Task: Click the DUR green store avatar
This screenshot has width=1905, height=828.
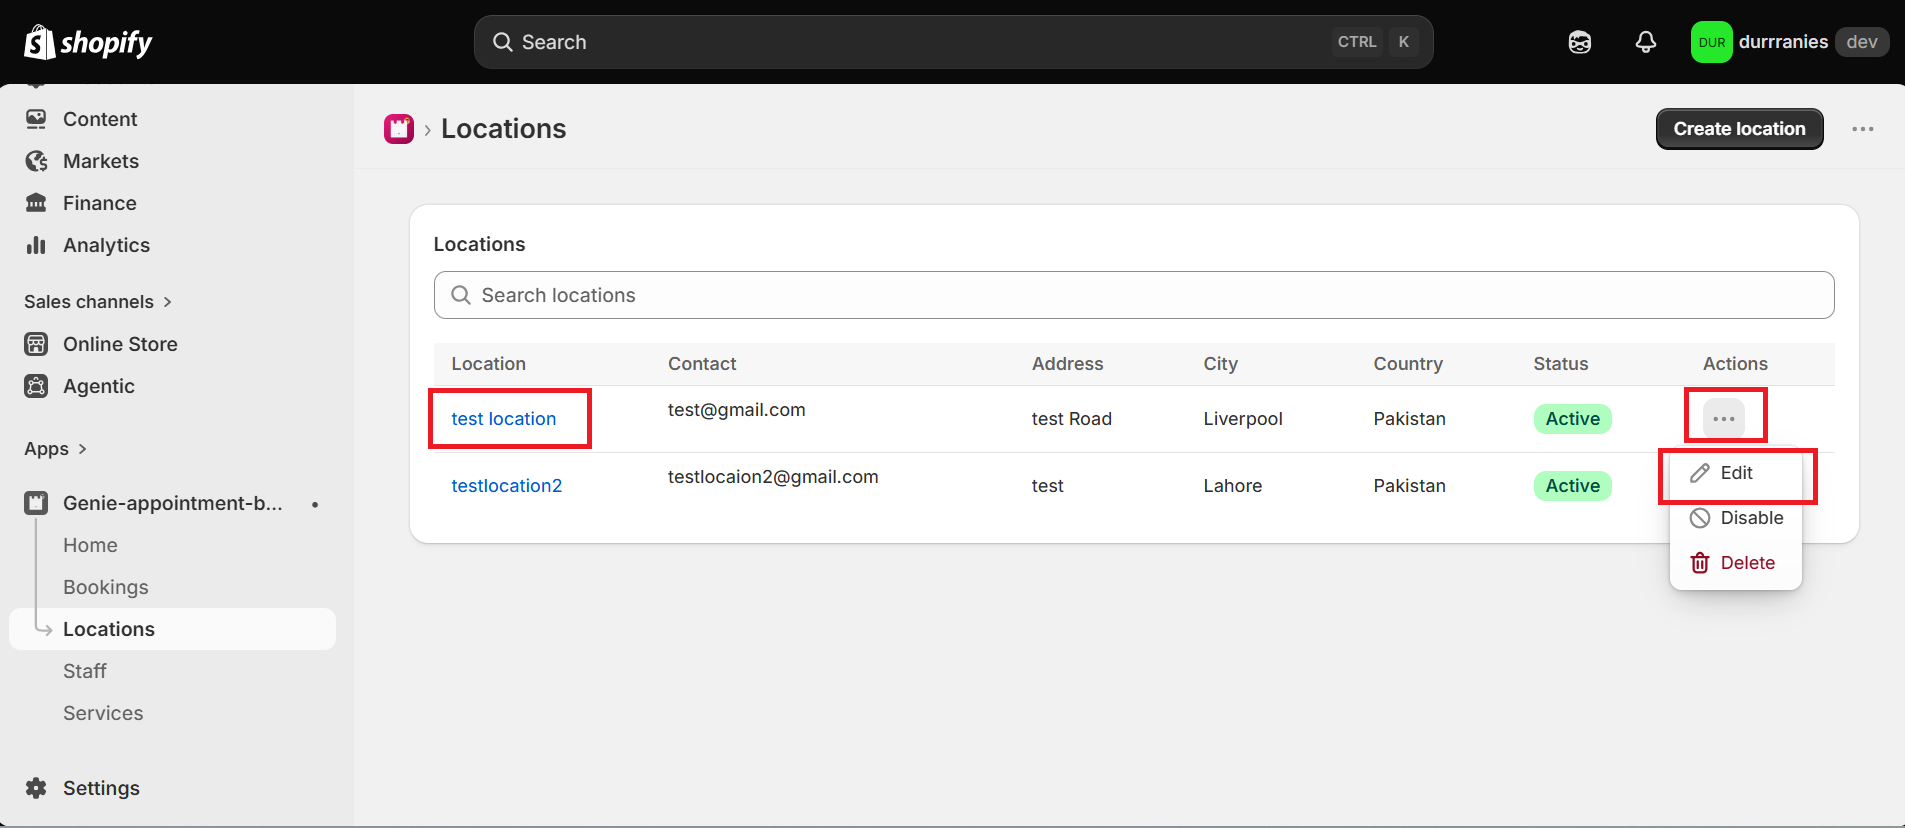Action: coord(1711,42)
